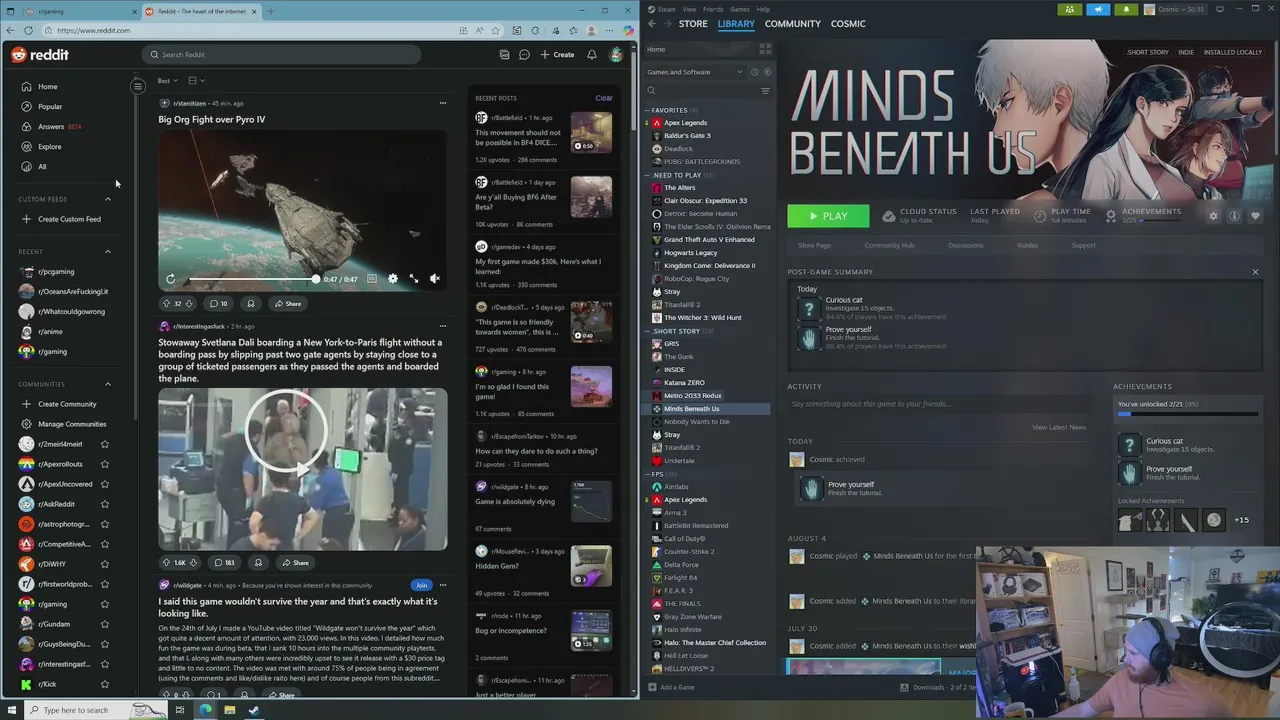This screenshot has width=1280, height=720.
Task: Open Steam View menu
Action: pos(689,9)
